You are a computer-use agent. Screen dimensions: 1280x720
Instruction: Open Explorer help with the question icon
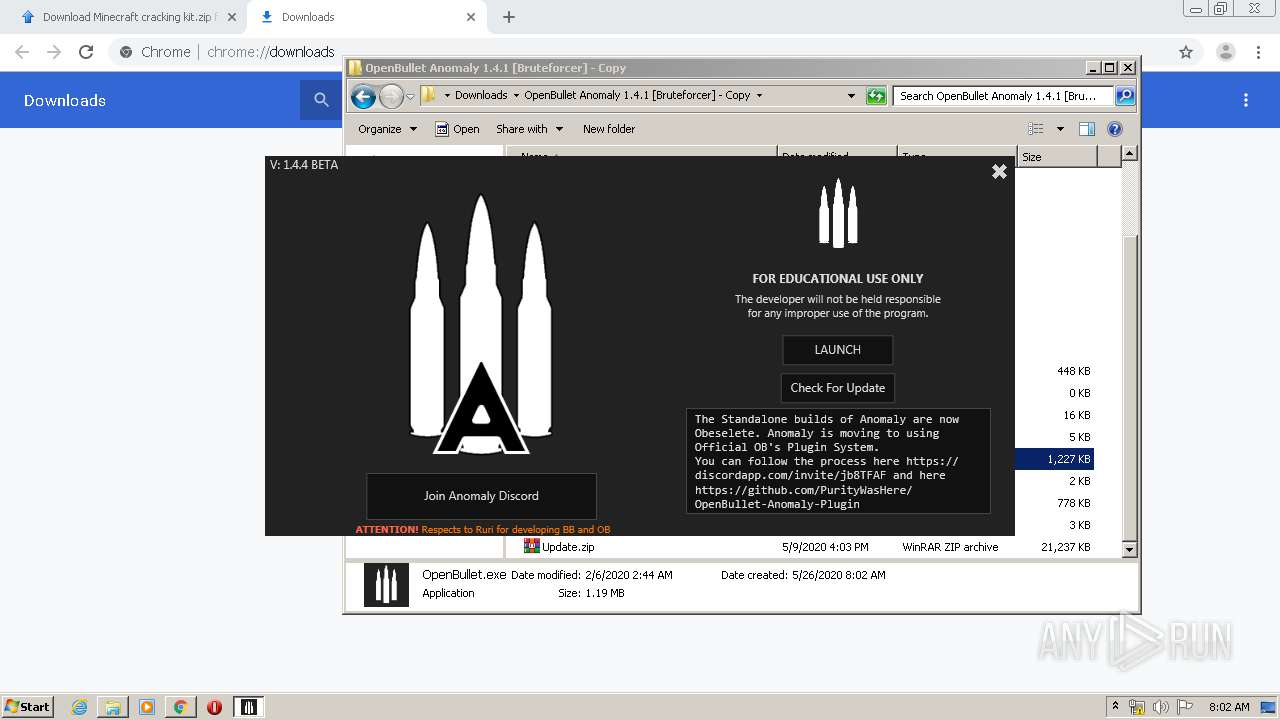pos(1115,129)
